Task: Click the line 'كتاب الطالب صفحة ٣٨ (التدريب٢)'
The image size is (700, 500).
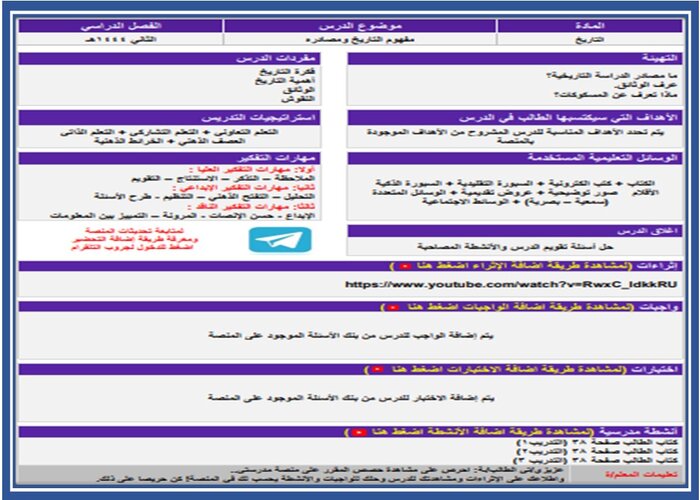Action: 597,451
